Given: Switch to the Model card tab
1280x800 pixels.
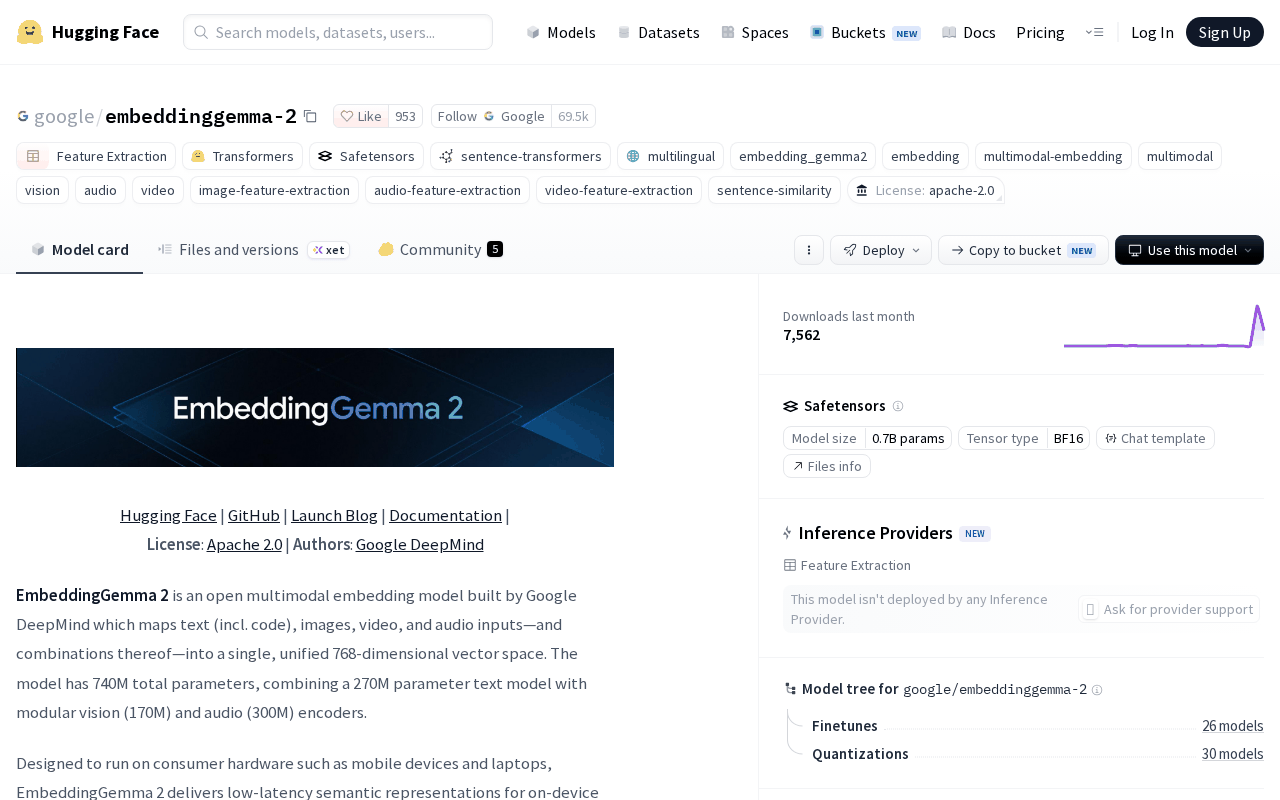Looking at the screenshot, I should pyautogui.click(x=80, y=250).
